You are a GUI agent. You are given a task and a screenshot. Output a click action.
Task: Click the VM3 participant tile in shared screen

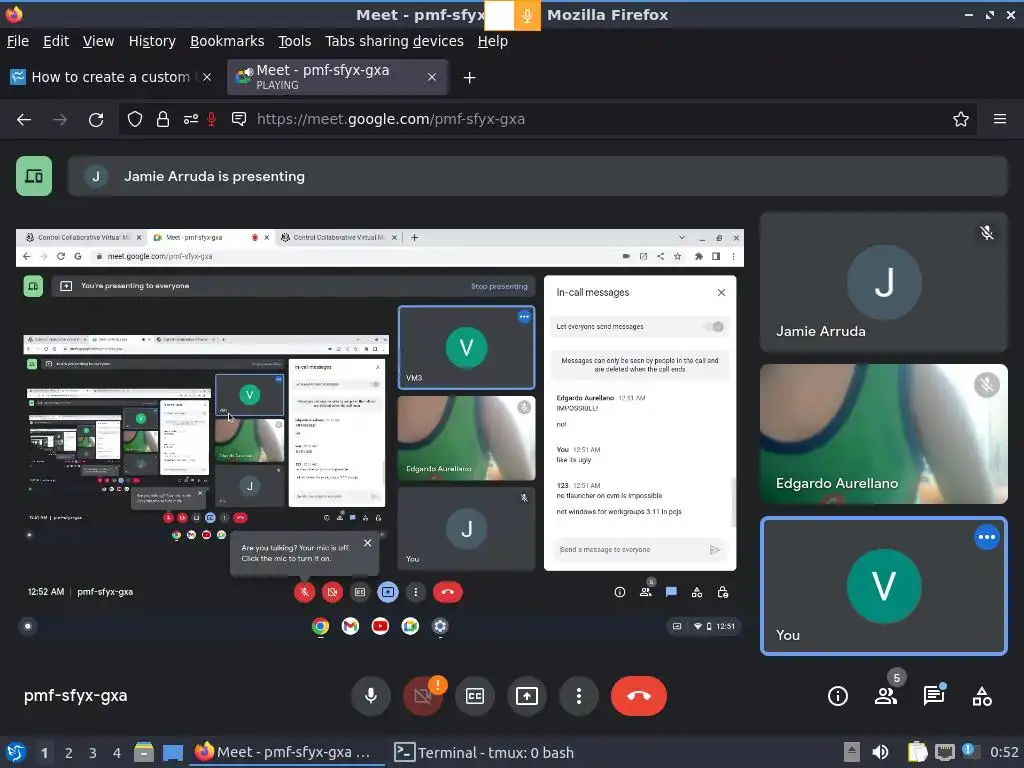[x=466, y=347]
